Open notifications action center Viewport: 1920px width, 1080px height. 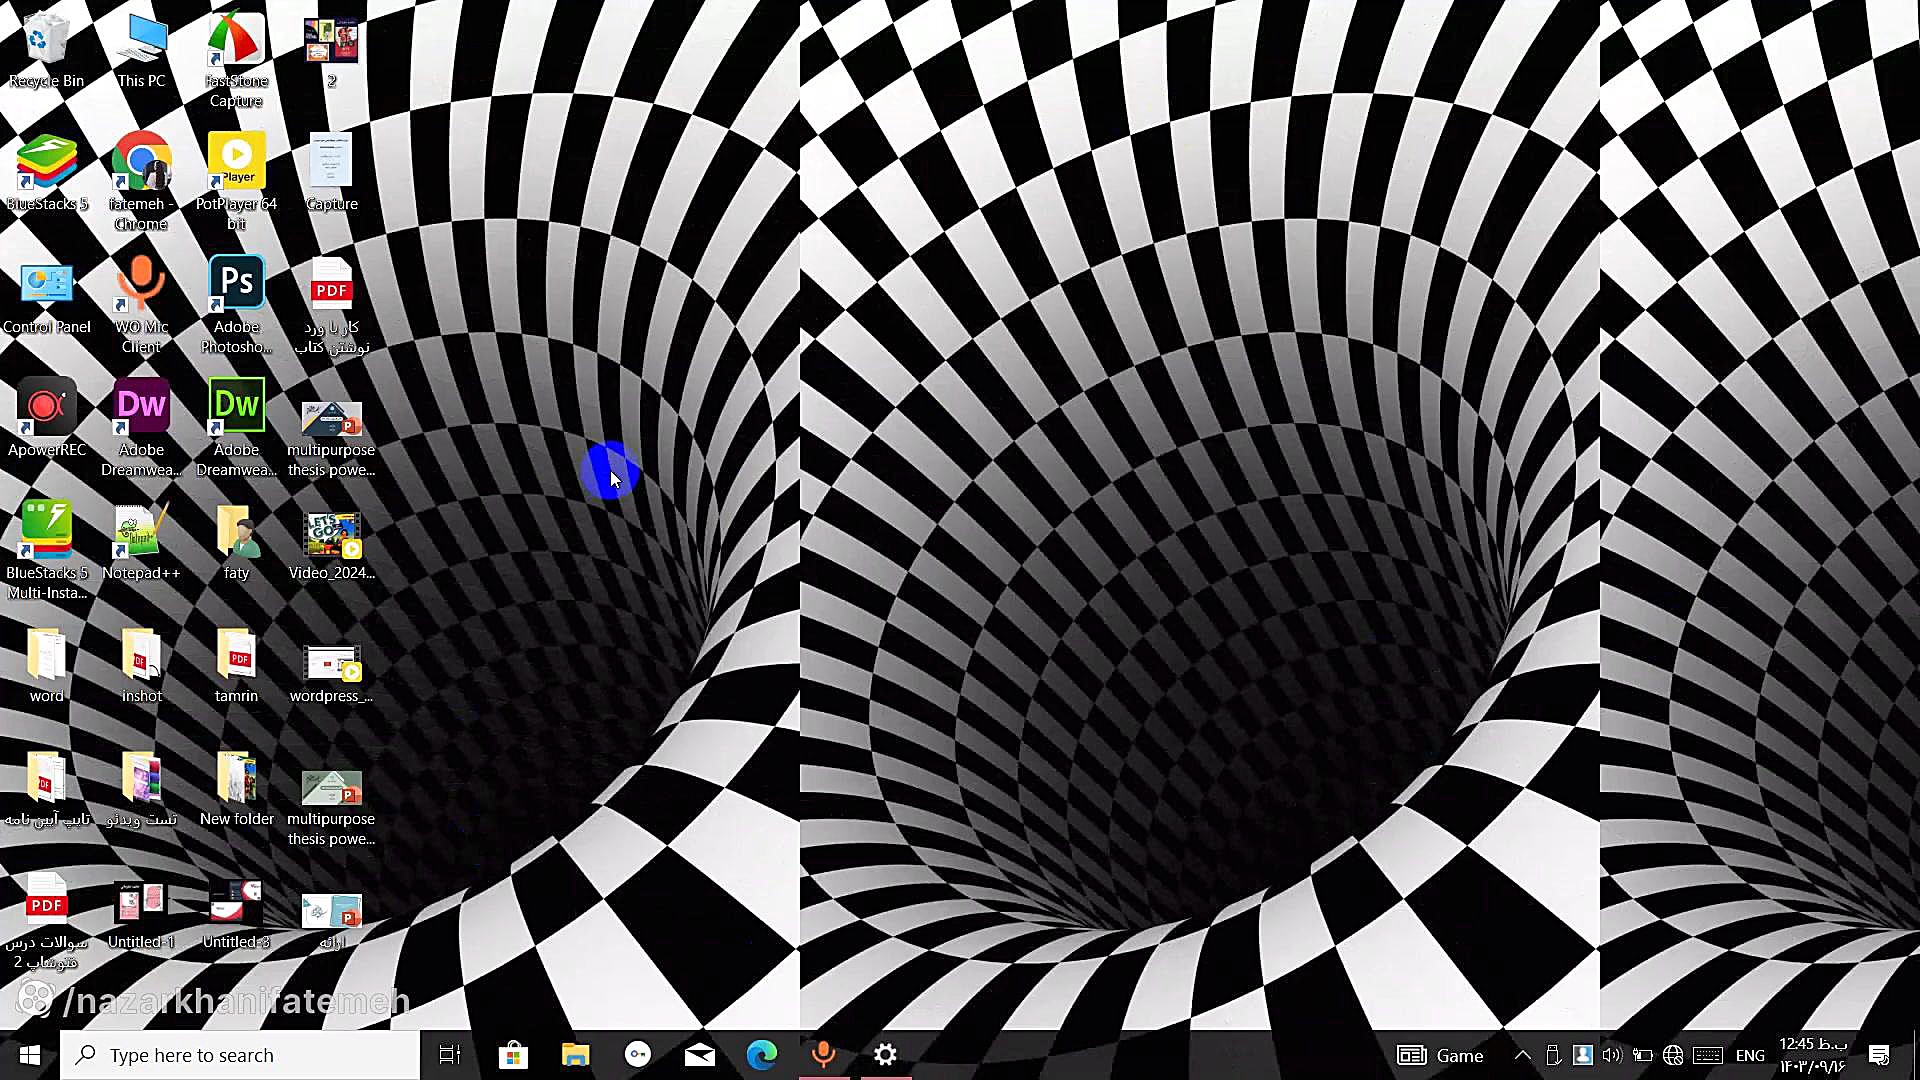[x=1880, y=1055]
